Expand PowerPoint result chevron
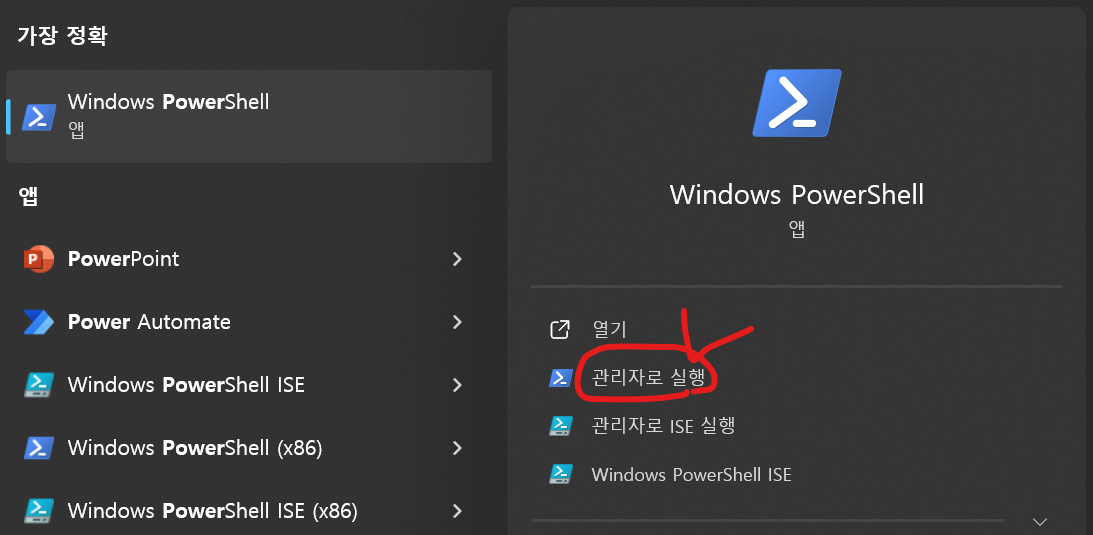This screenshot has width=1093, height=535. (457, 259)
